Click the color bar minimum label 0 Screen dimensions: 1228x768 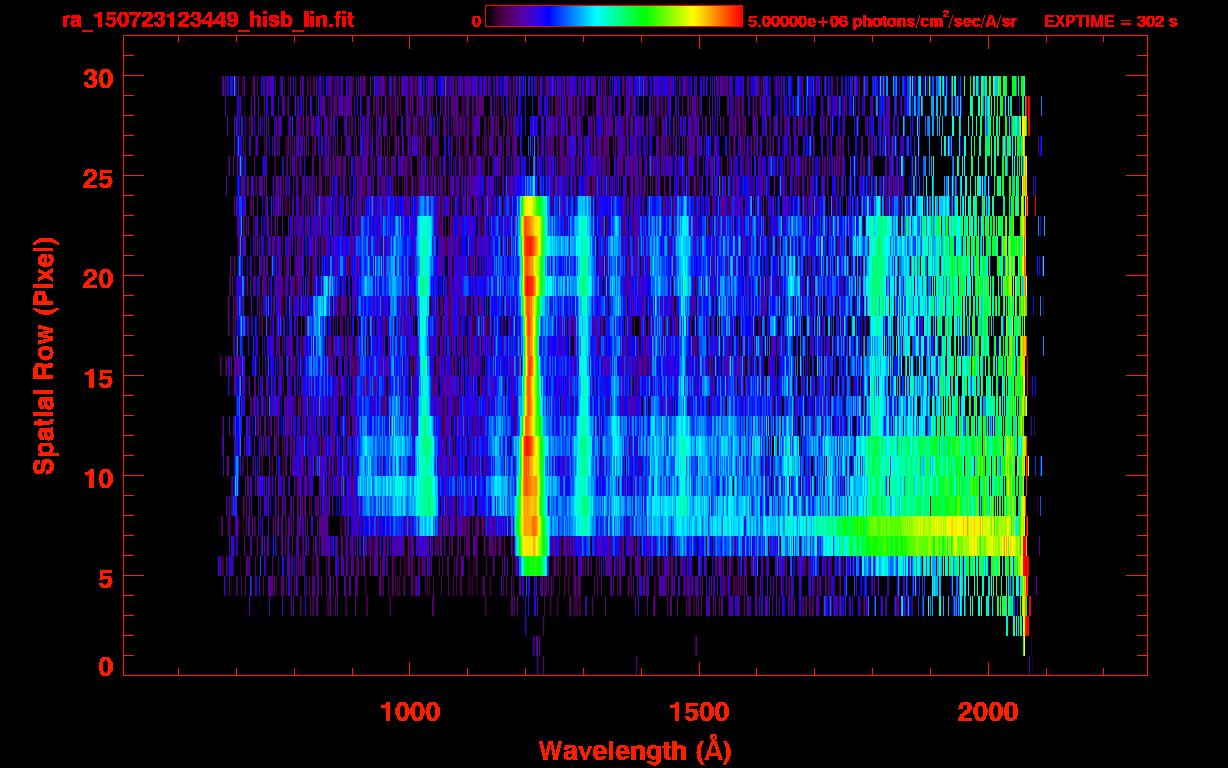click(476, 21)
